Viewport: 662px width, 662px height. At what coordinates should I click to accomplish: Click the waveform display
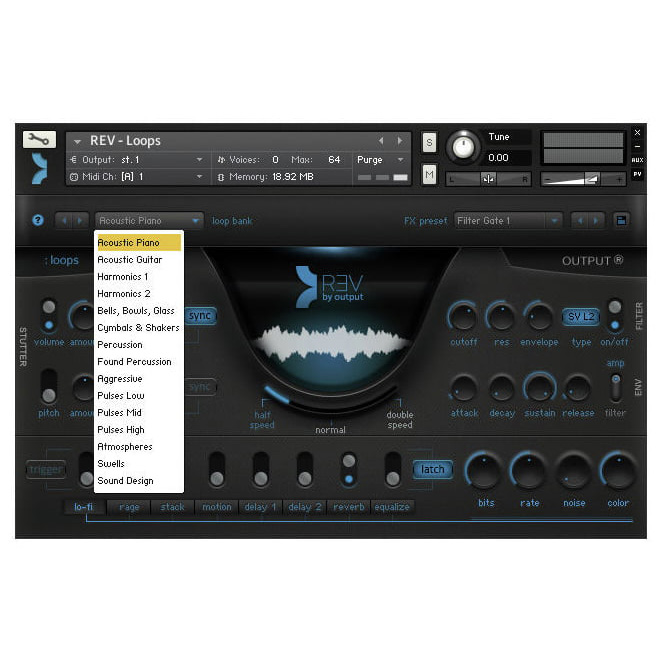click(x=331, y=343)
